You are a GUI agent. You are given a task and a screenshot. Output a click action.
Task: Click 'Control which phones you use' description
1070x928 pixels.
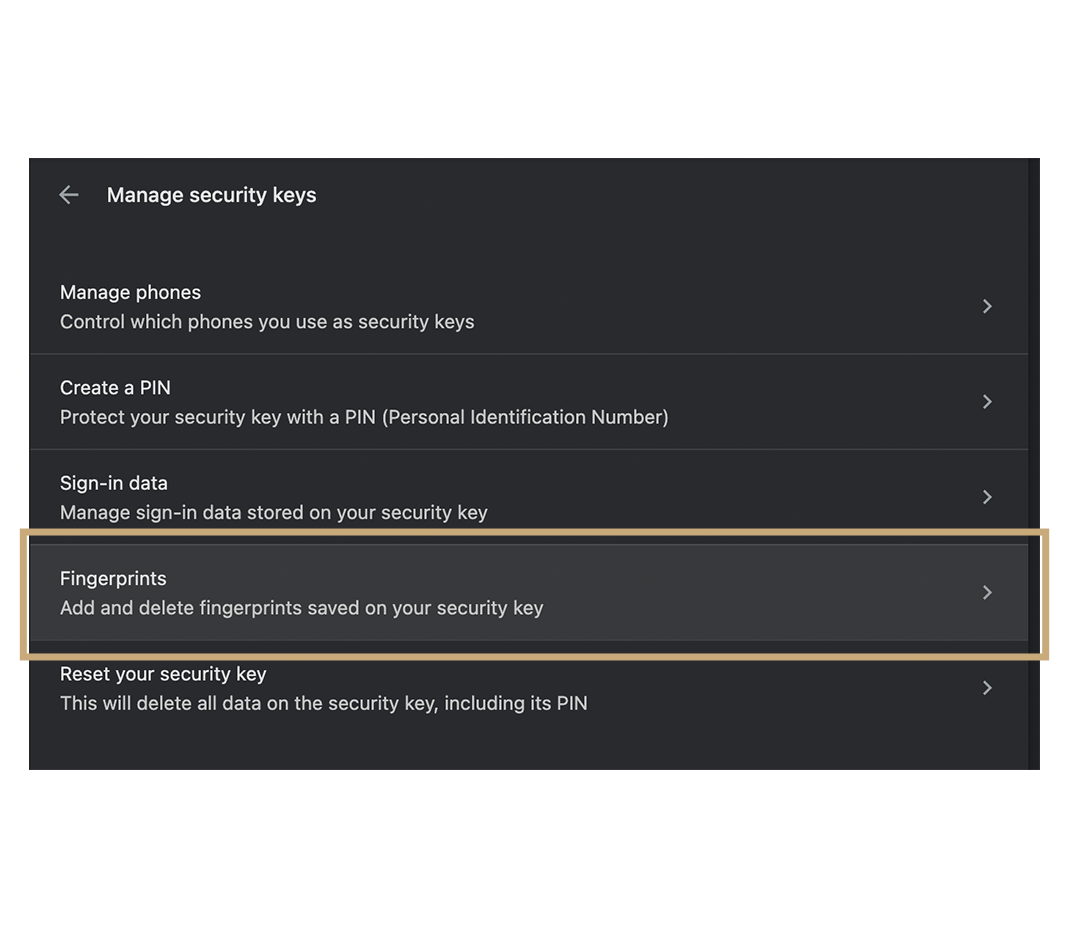(267, 322)
